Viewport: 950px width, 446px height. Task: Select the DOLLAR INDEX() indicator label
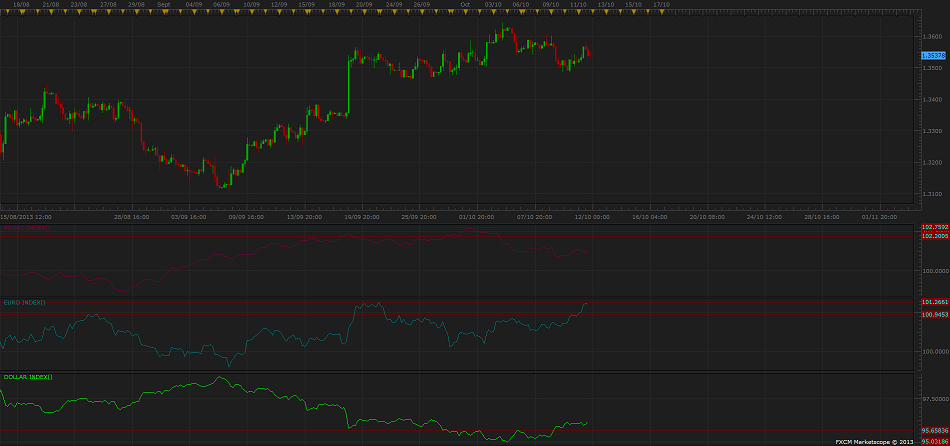coord(29,377)
